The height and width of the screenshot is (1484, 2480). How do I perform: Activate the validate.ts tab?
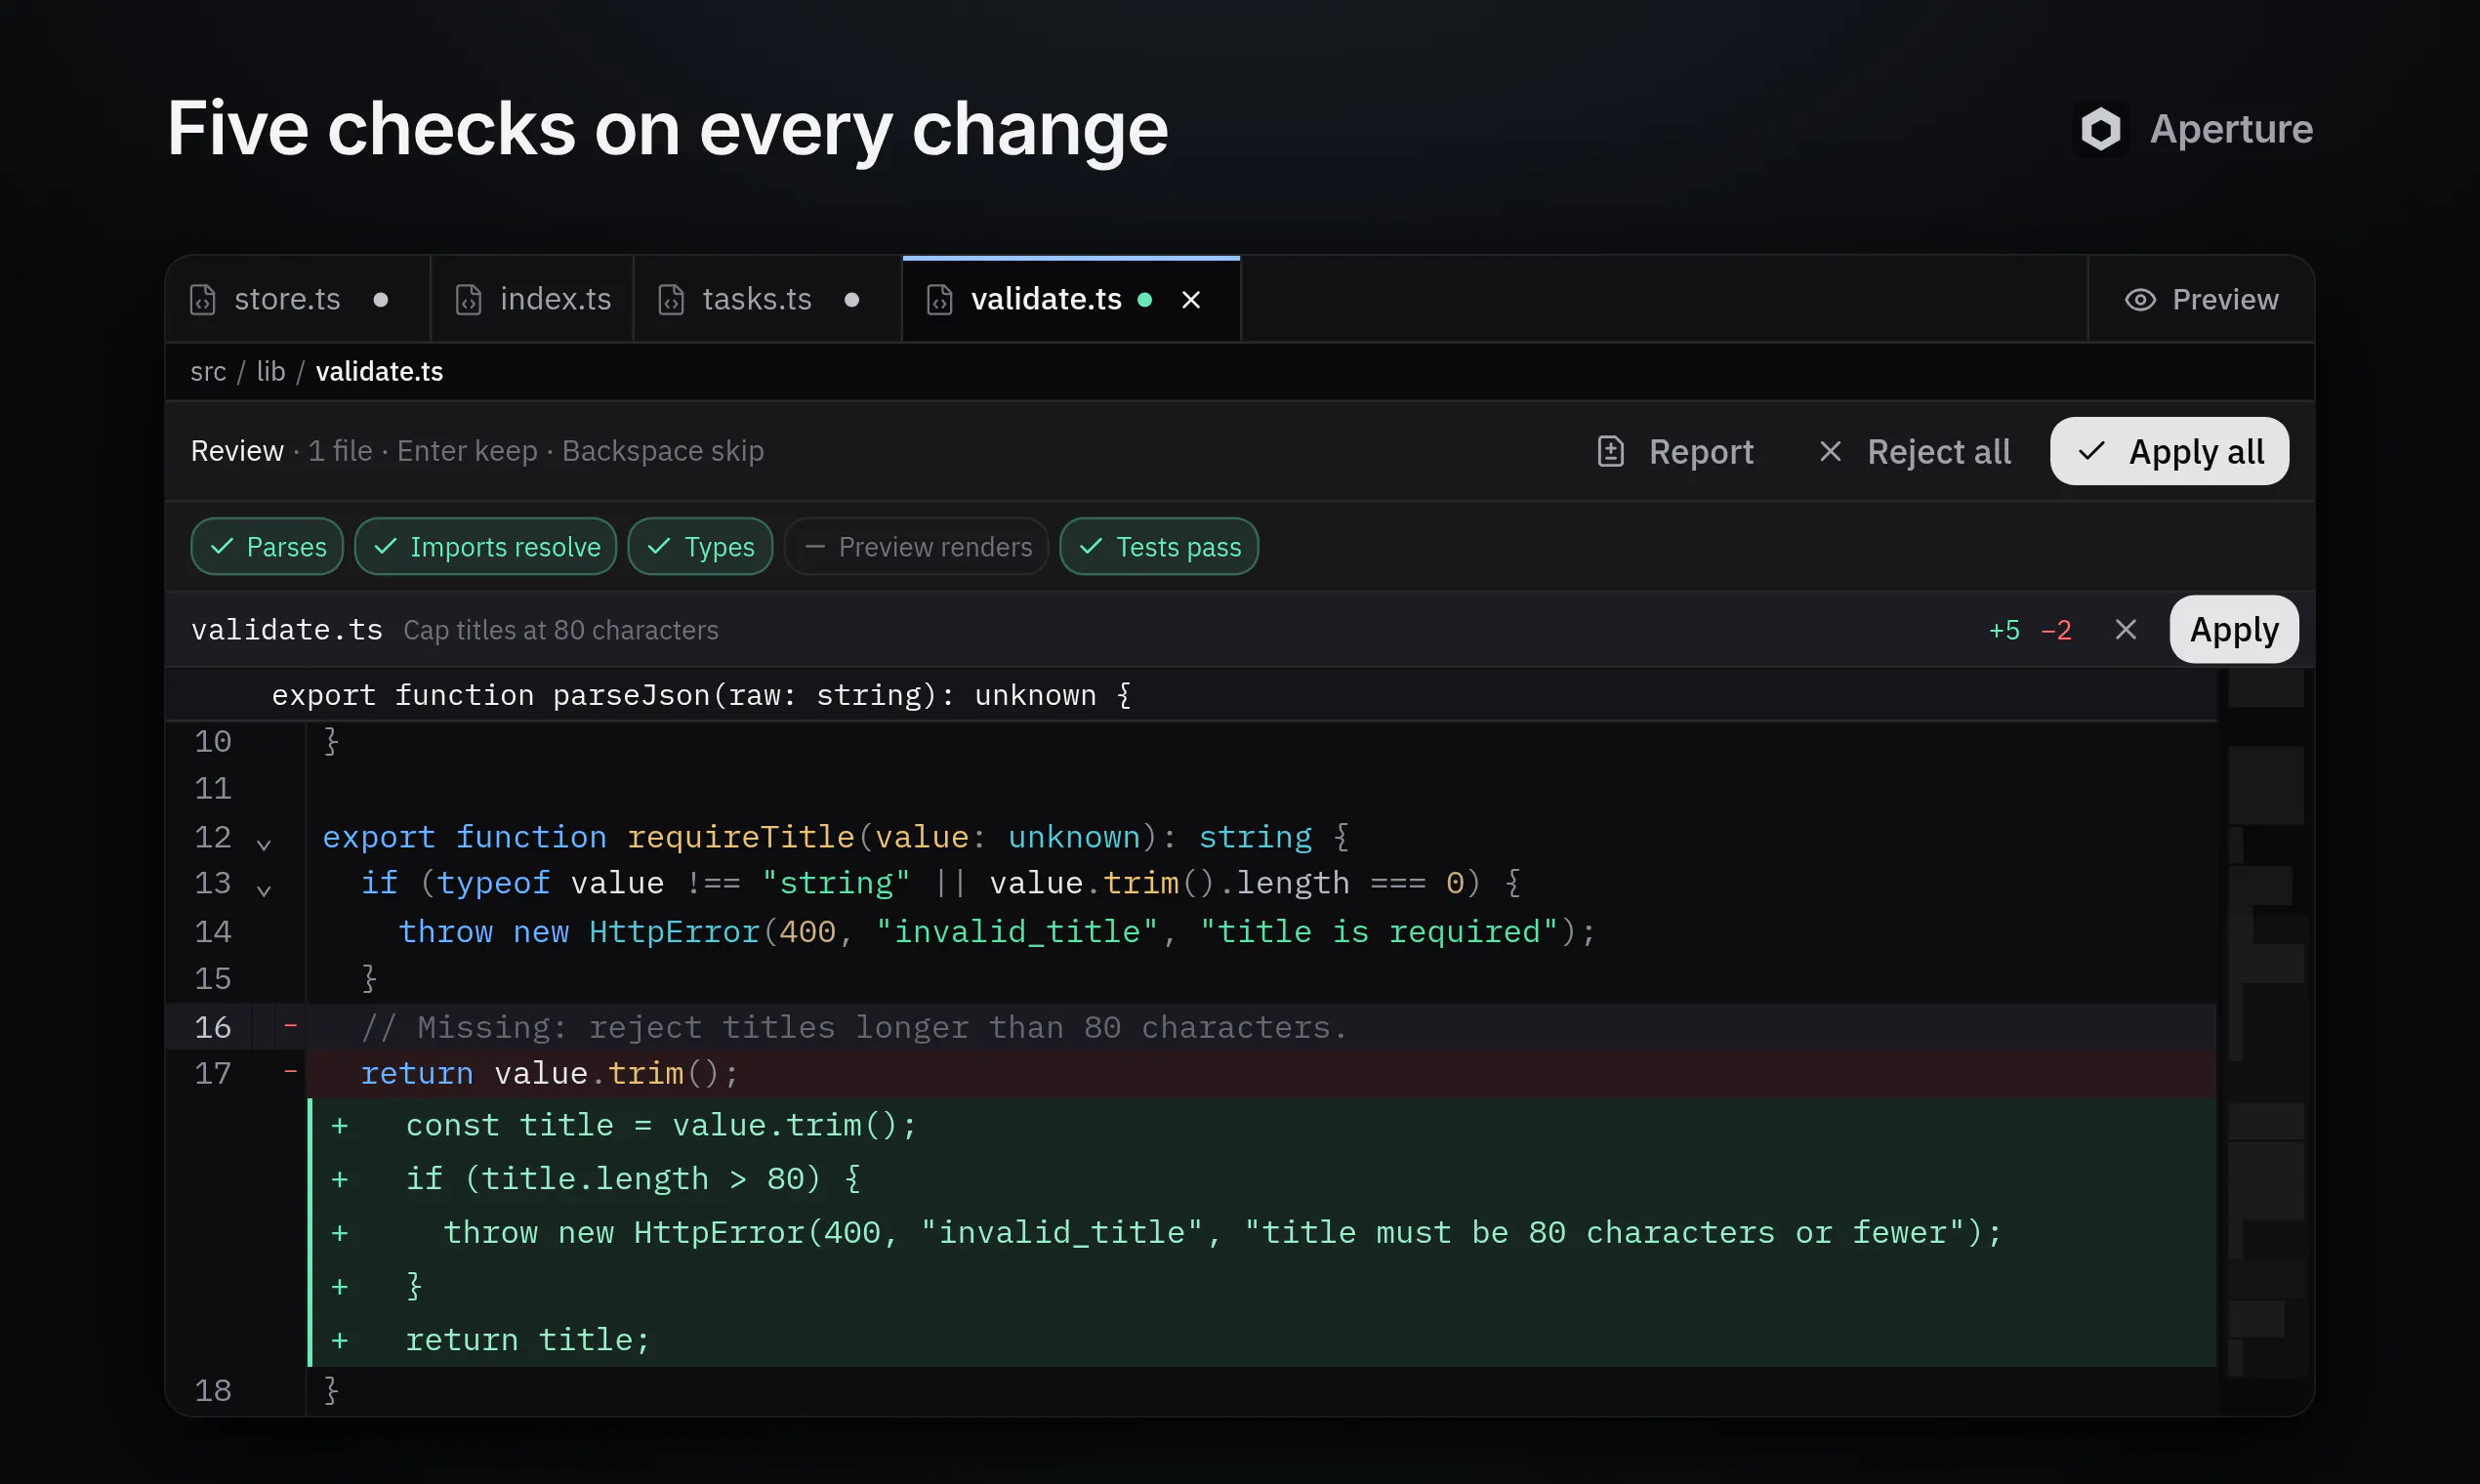1070,299
